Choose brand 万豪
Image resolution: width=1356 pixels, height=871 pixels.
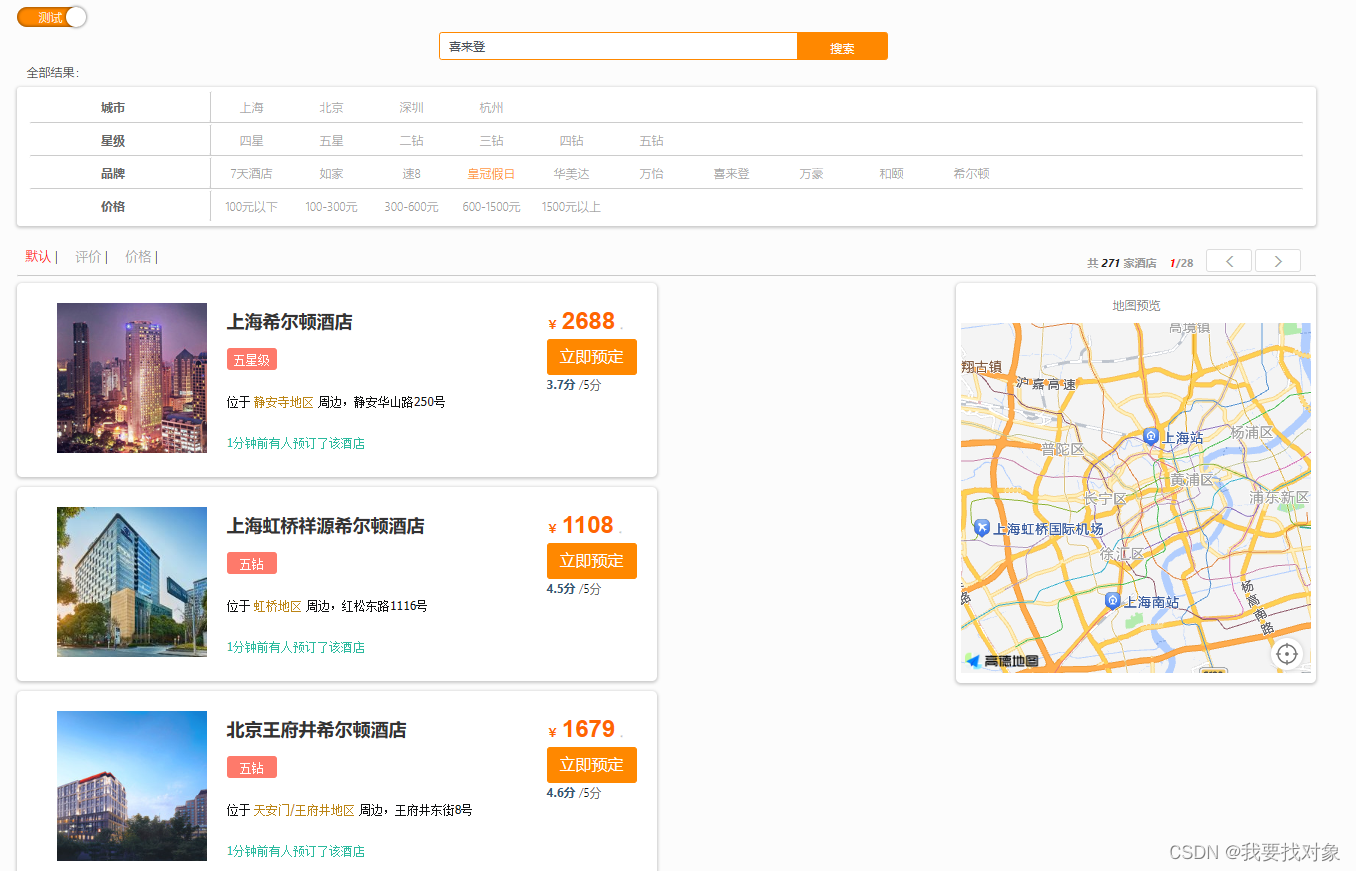[x=811, y=174]
